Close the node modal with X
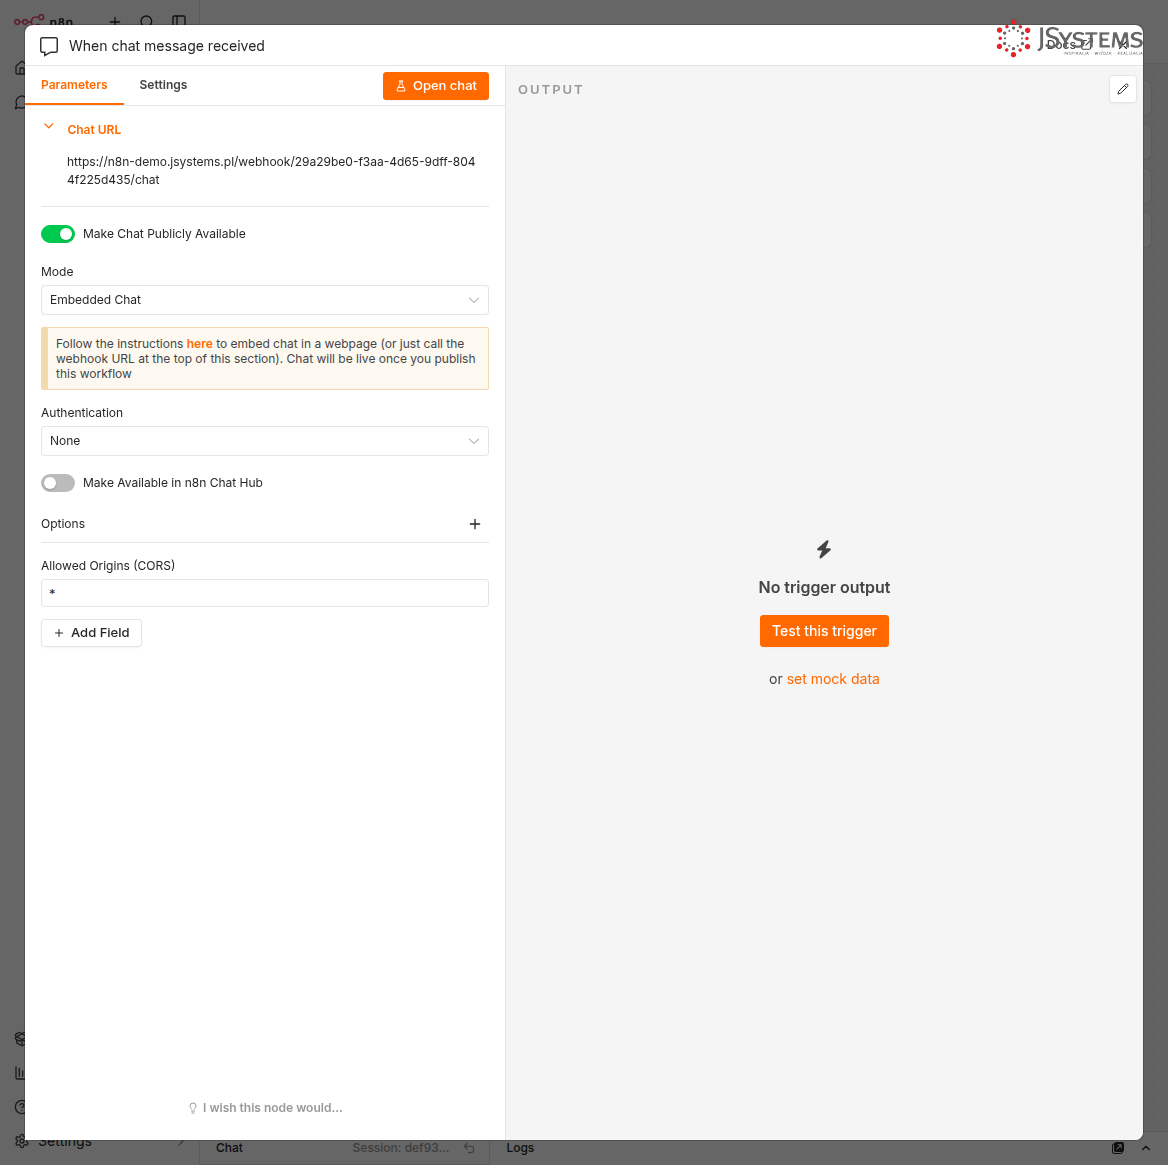This screenshot has height=1165, width=1168. click(1123, 45)
